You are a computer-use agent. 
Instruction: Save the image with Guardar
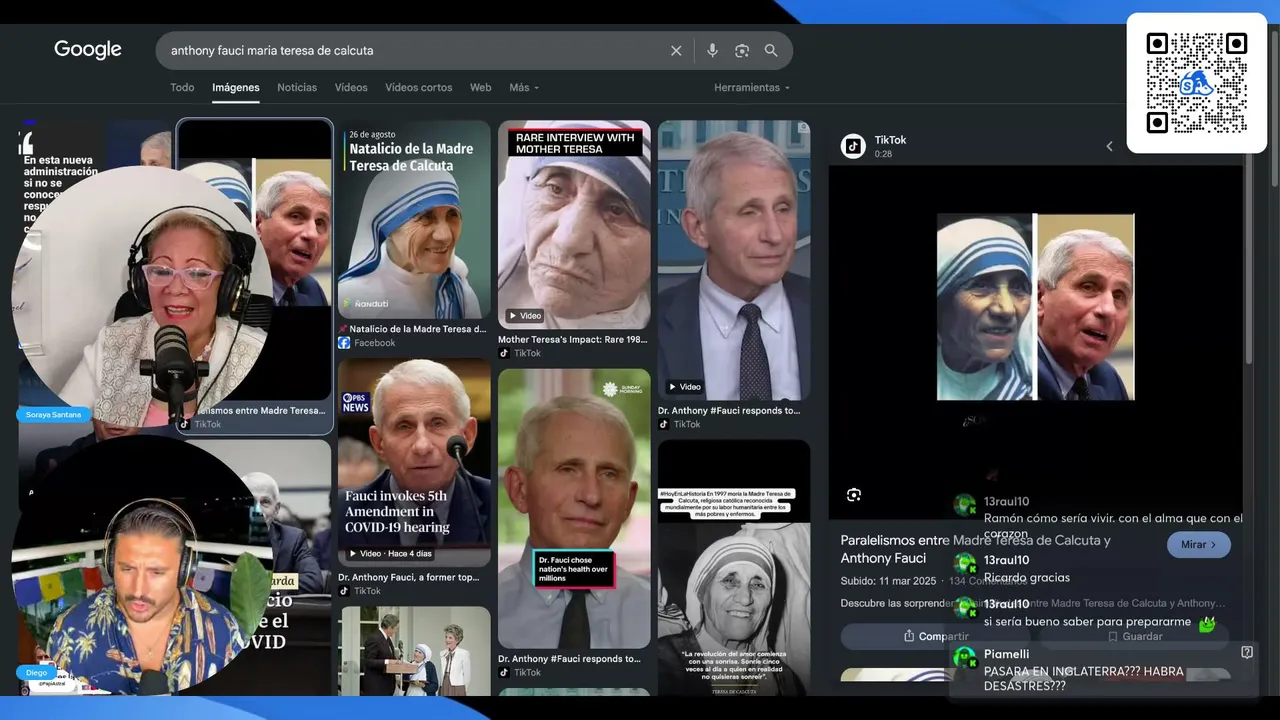1135,636
